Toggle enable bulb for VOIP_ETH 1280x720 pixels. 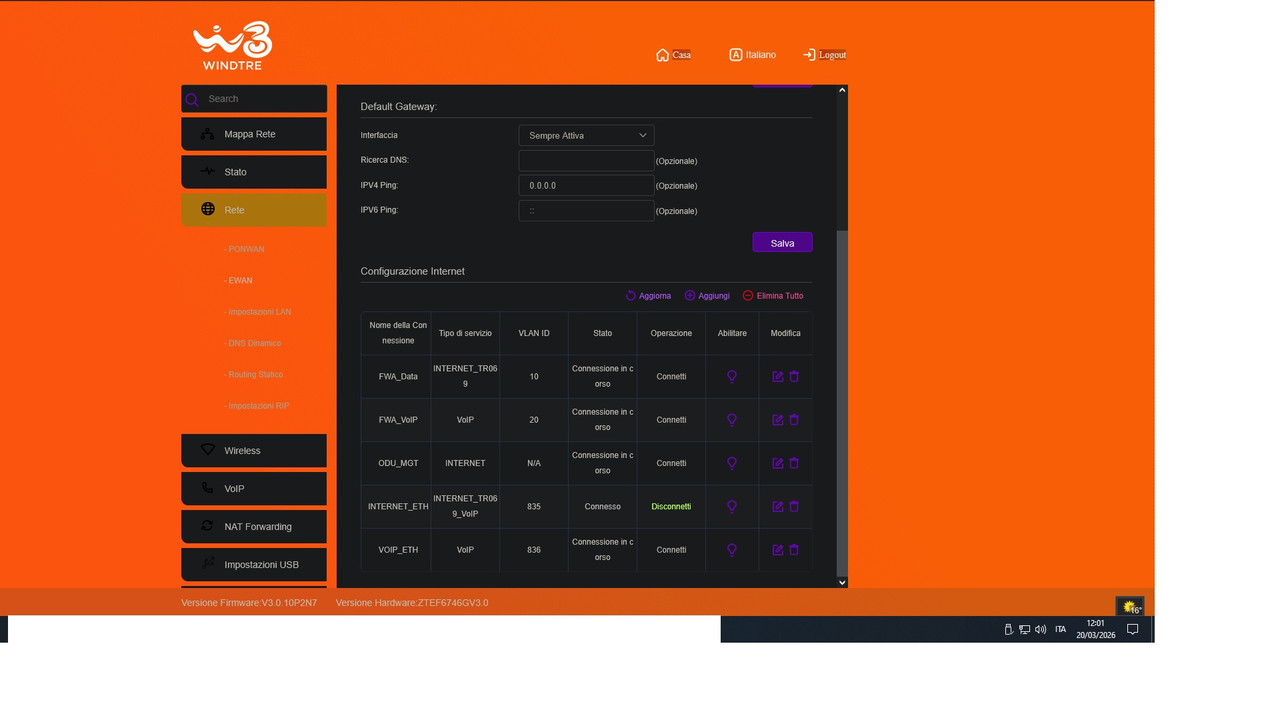732,550
